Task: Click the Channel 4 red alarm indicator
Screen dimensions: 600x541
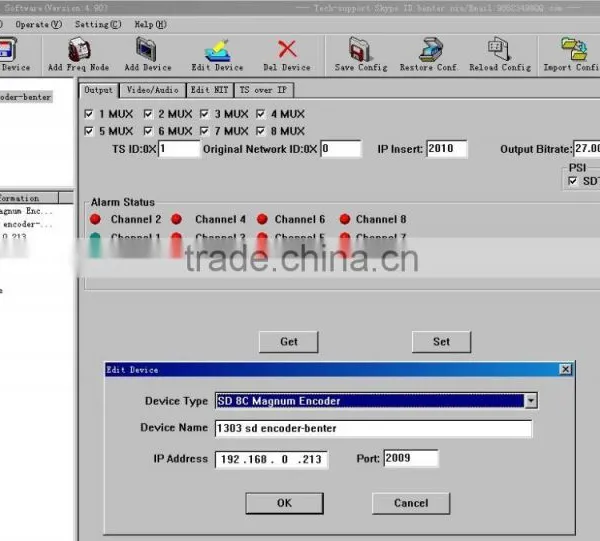Action: [x=176, y=219]
